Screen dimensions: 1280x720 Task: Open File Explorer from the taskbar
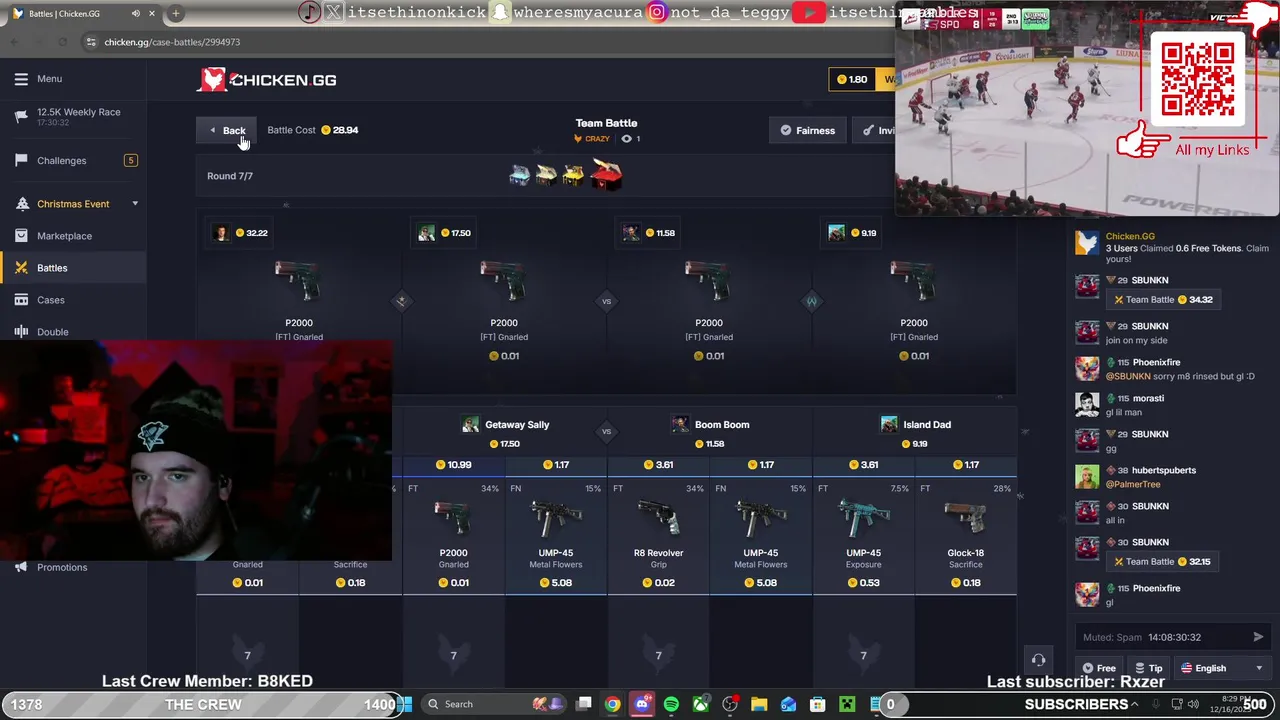coord(759,704)
